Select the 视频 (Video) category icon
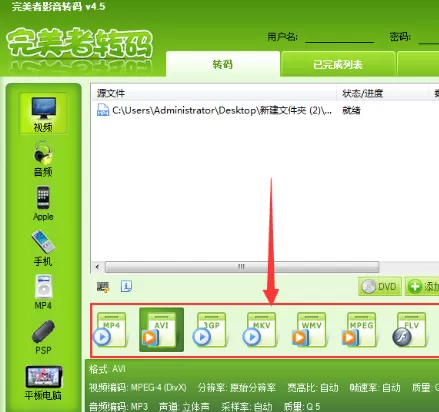This screenshot has height=412, width=439. coord(43,114)
